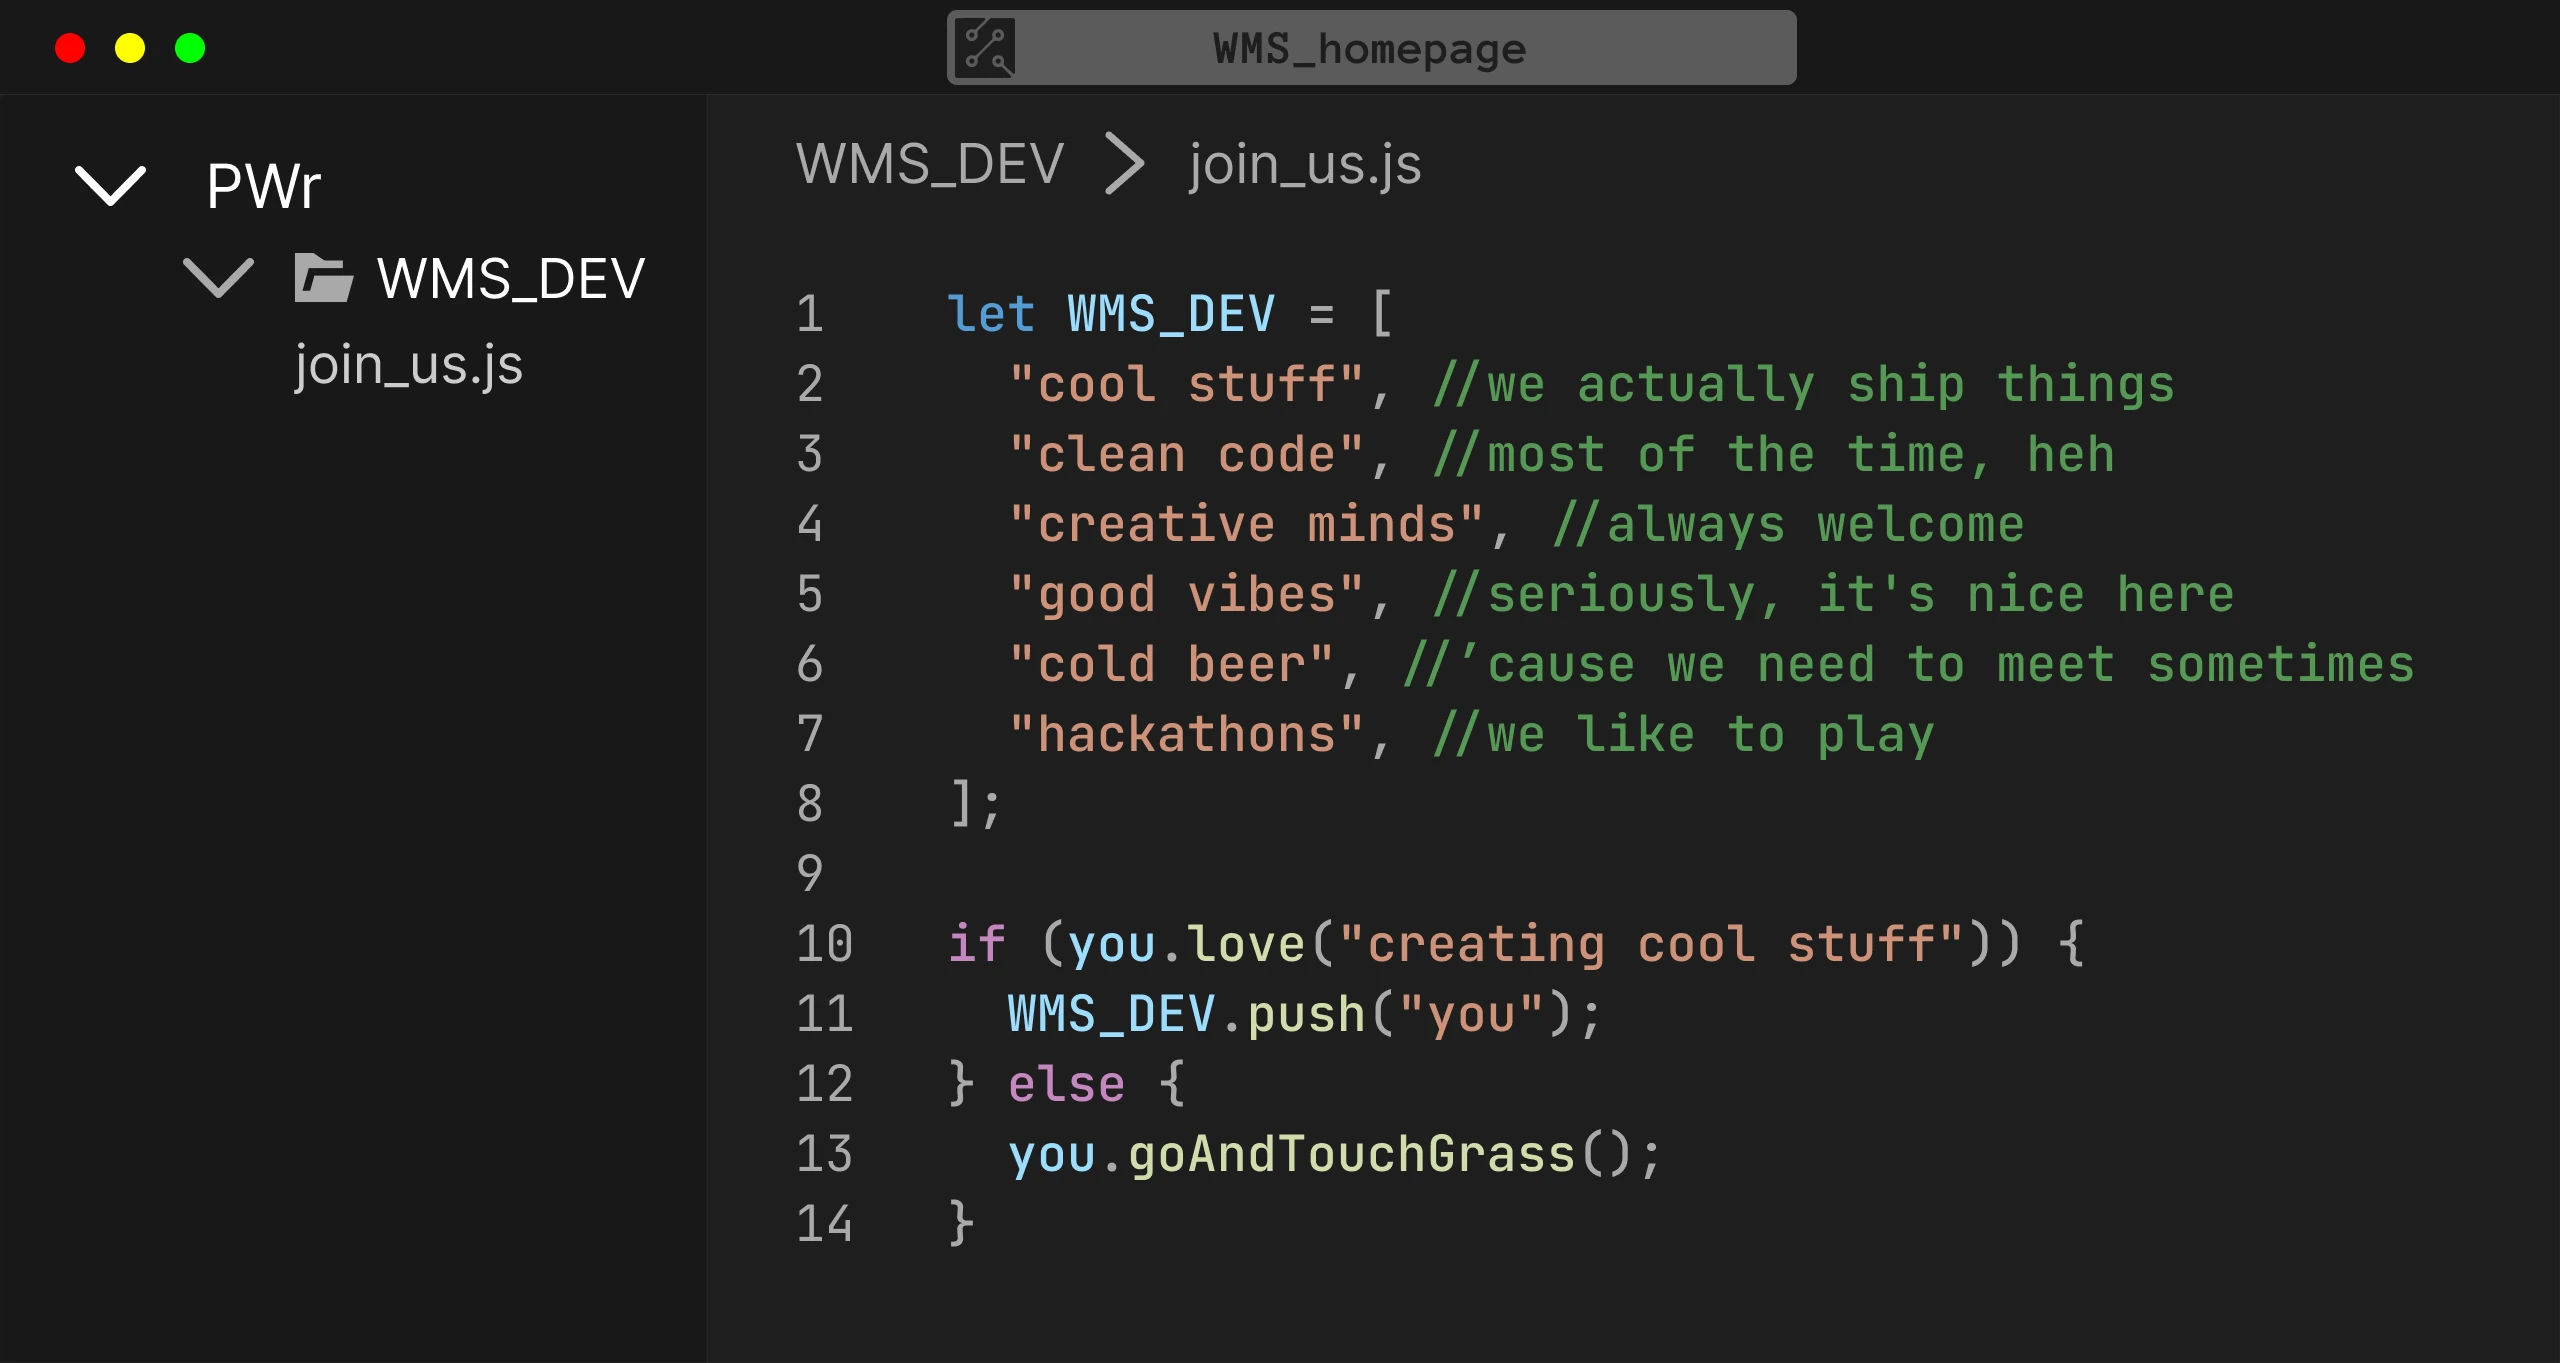The height and width of the screenshot is (1363, 2560).
Task: Collapse the WMS_DEV folder in sidebar
Action: click(218, 278)
